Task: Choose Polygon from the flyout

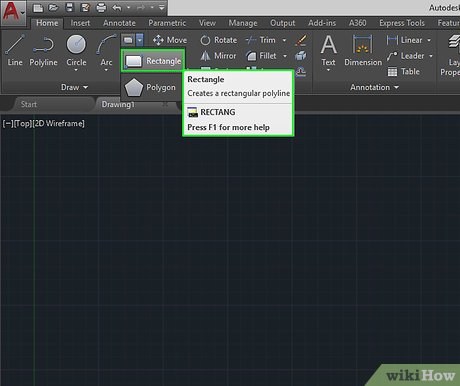Action: click(150, 87)
